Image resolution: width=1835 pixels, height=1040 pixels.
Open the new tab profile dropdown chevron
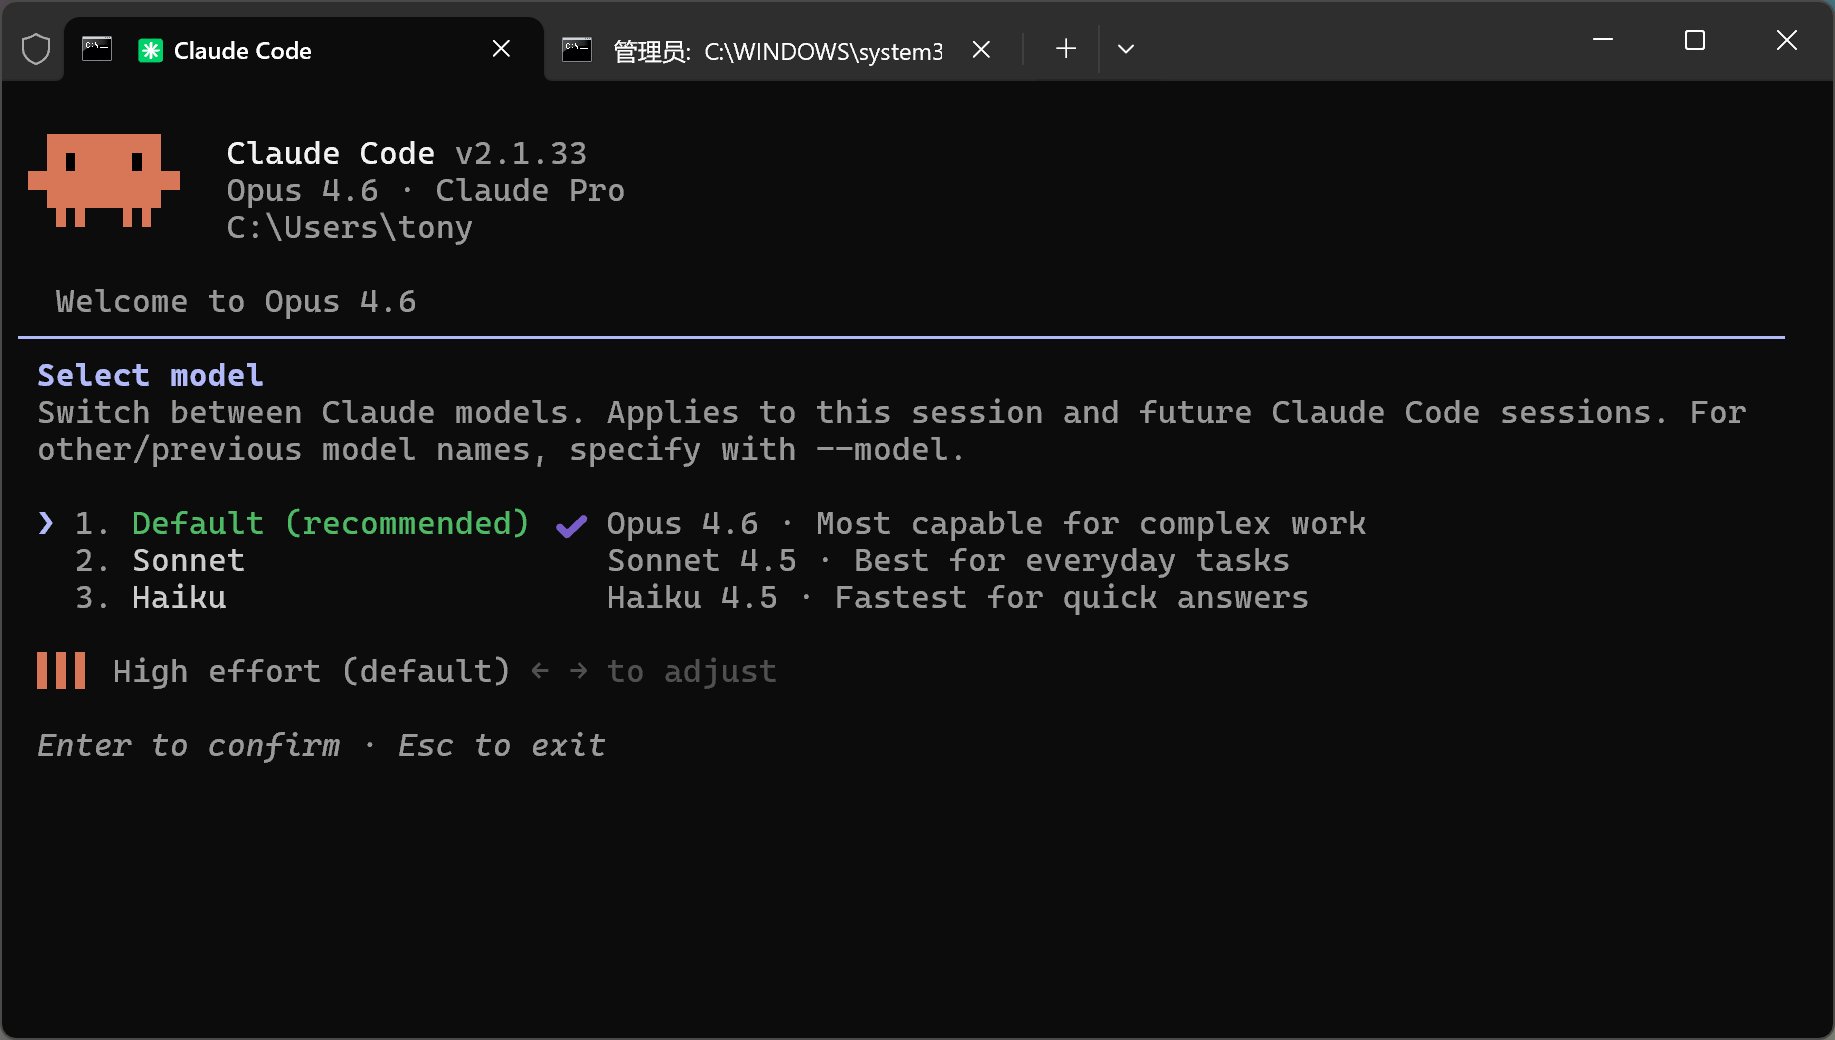click(1125, 49)
